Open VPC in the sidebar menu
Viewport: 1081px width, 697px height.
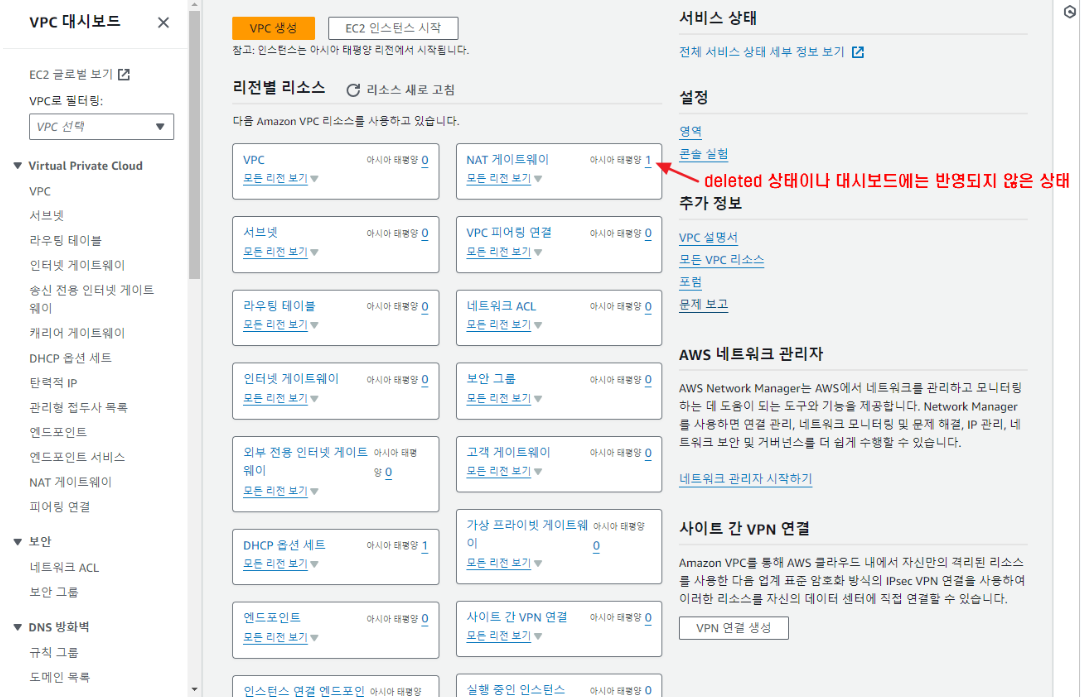click(x=40, y=192)
